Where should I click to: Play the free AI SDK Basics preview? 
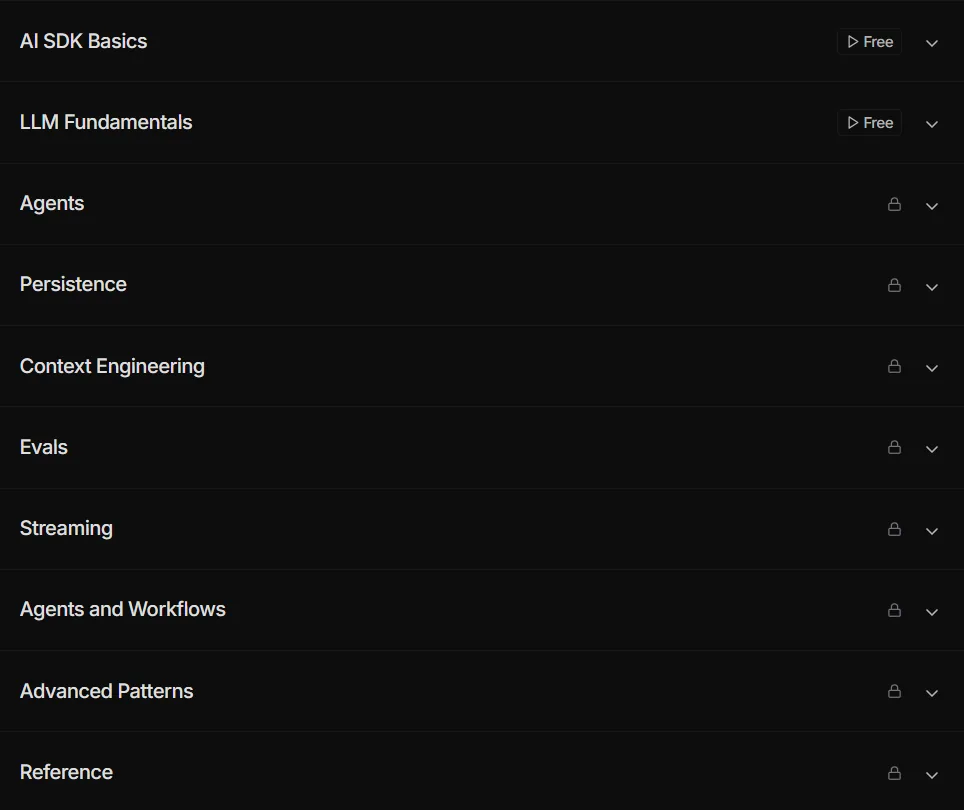coord(869,42)
